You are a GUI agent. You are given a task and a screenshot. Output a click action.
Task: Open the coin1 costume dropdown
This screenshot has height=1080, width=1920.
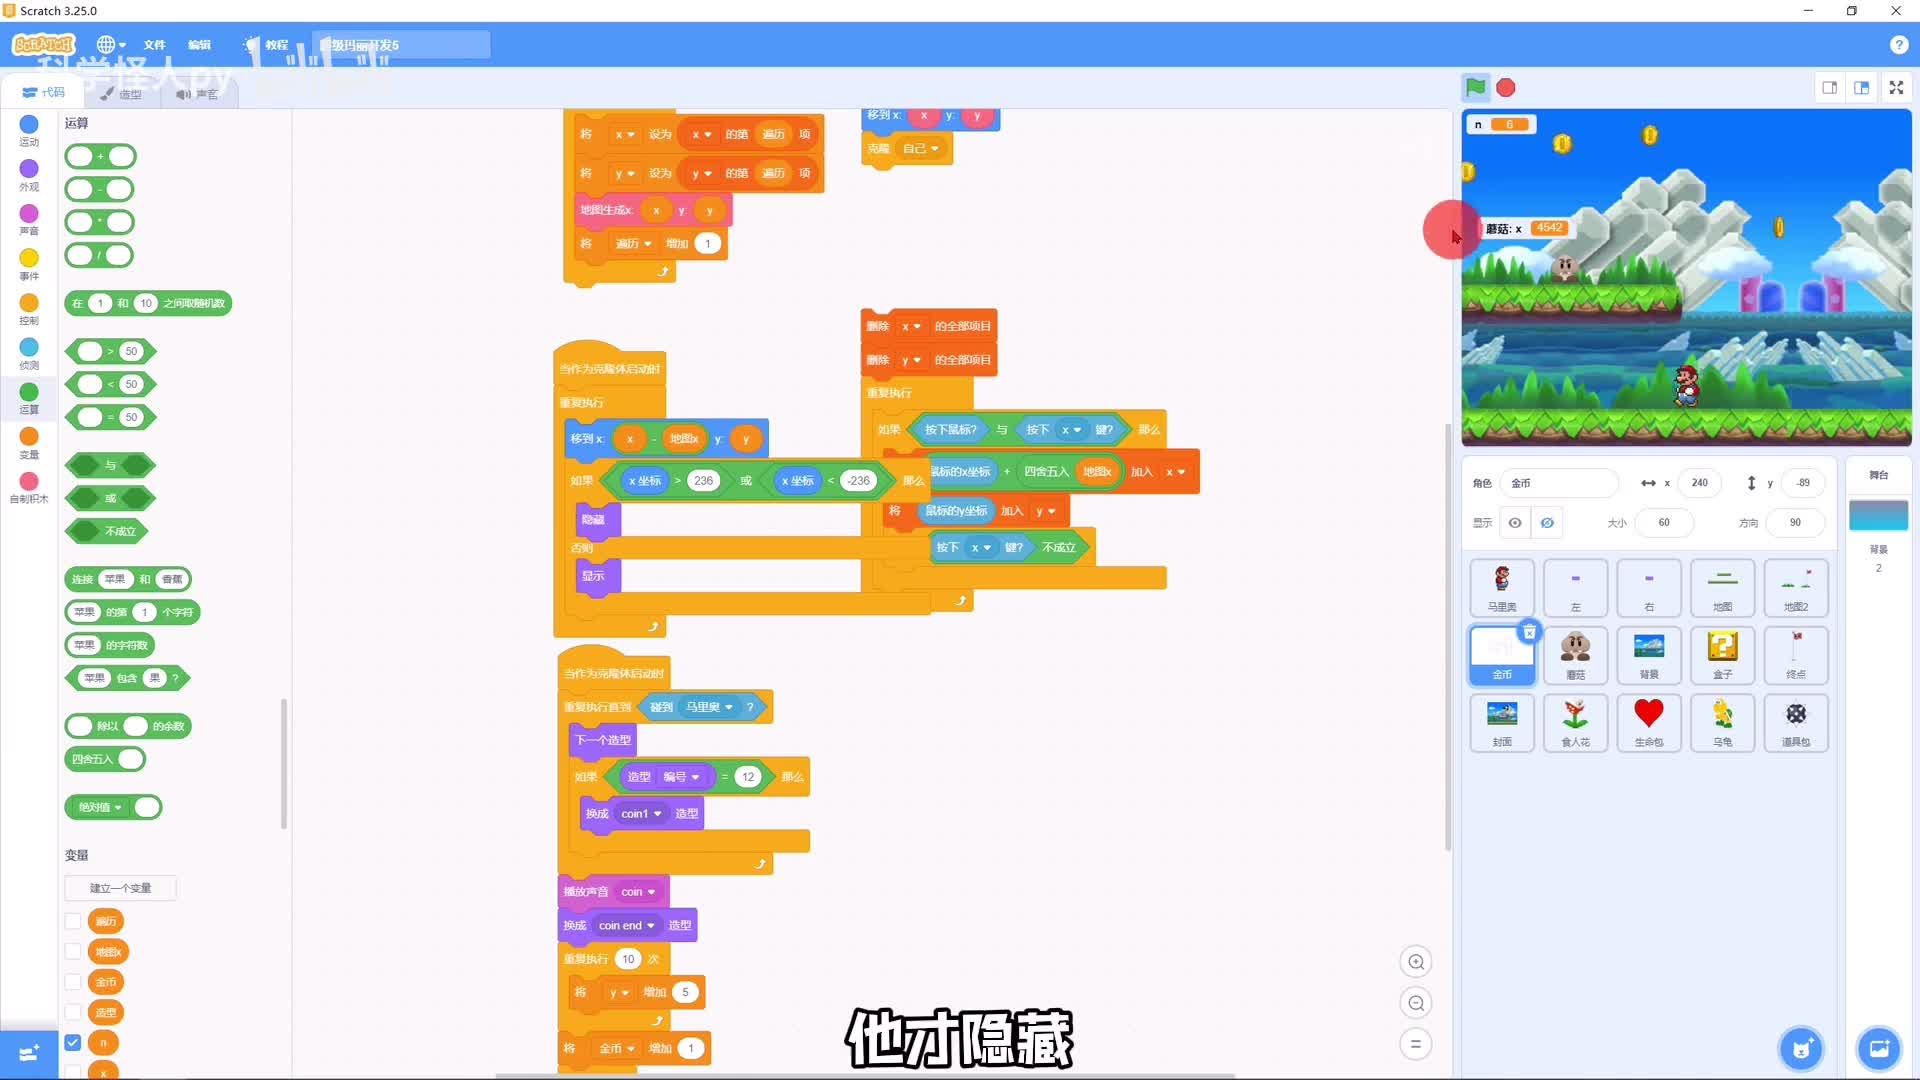coord(641,814)
